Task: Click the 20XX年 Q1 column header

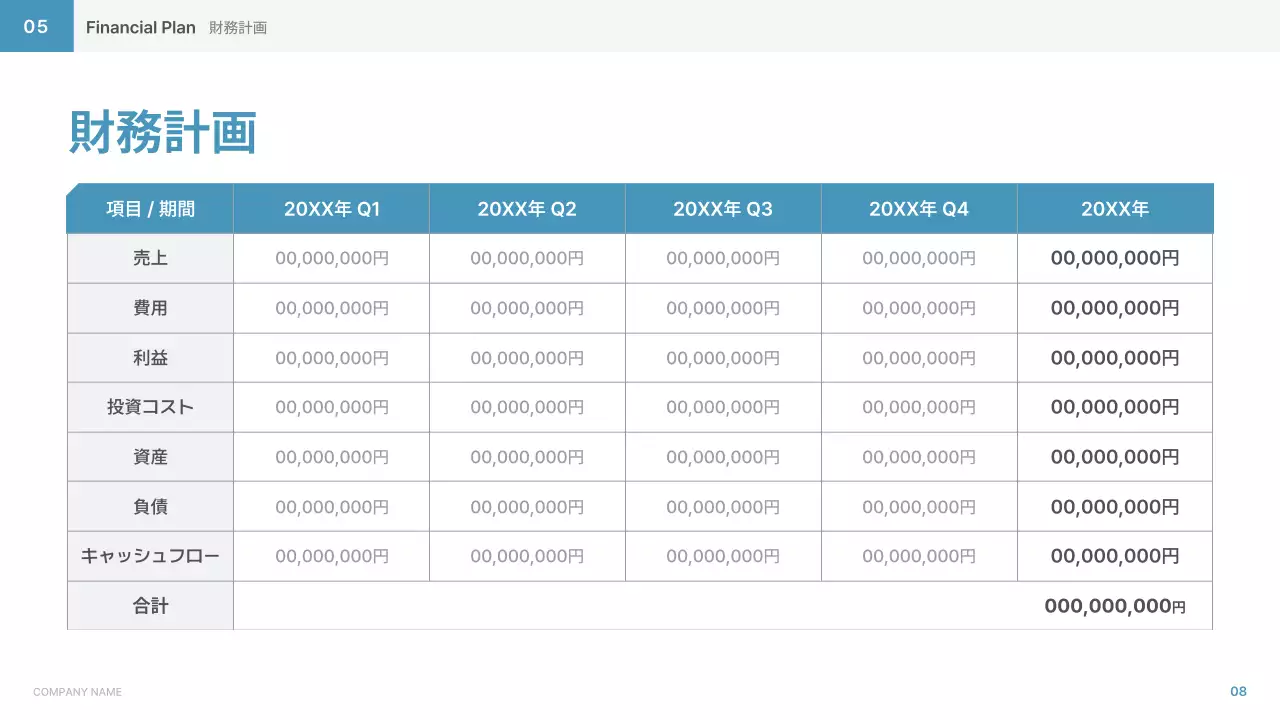Action: click(332, 209)
